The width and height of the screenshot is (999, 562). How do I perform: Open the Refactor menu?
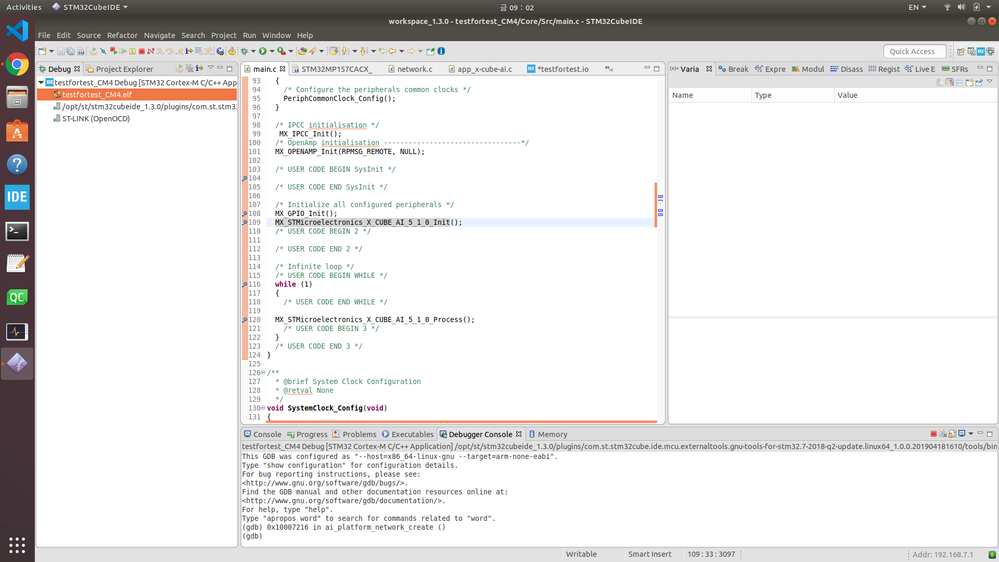122,35
